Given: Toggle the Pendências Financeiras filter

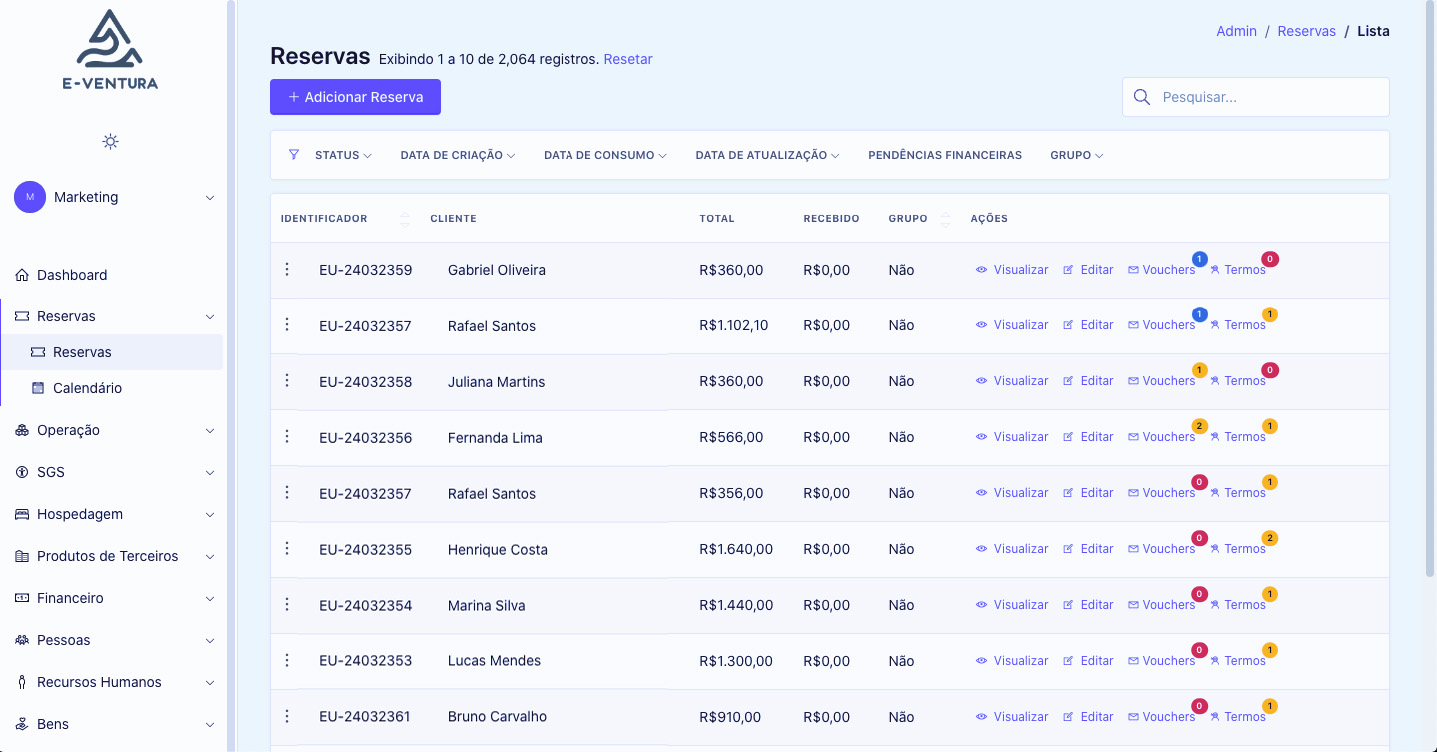Looking at the screenshot, I should tap(944, 155).
